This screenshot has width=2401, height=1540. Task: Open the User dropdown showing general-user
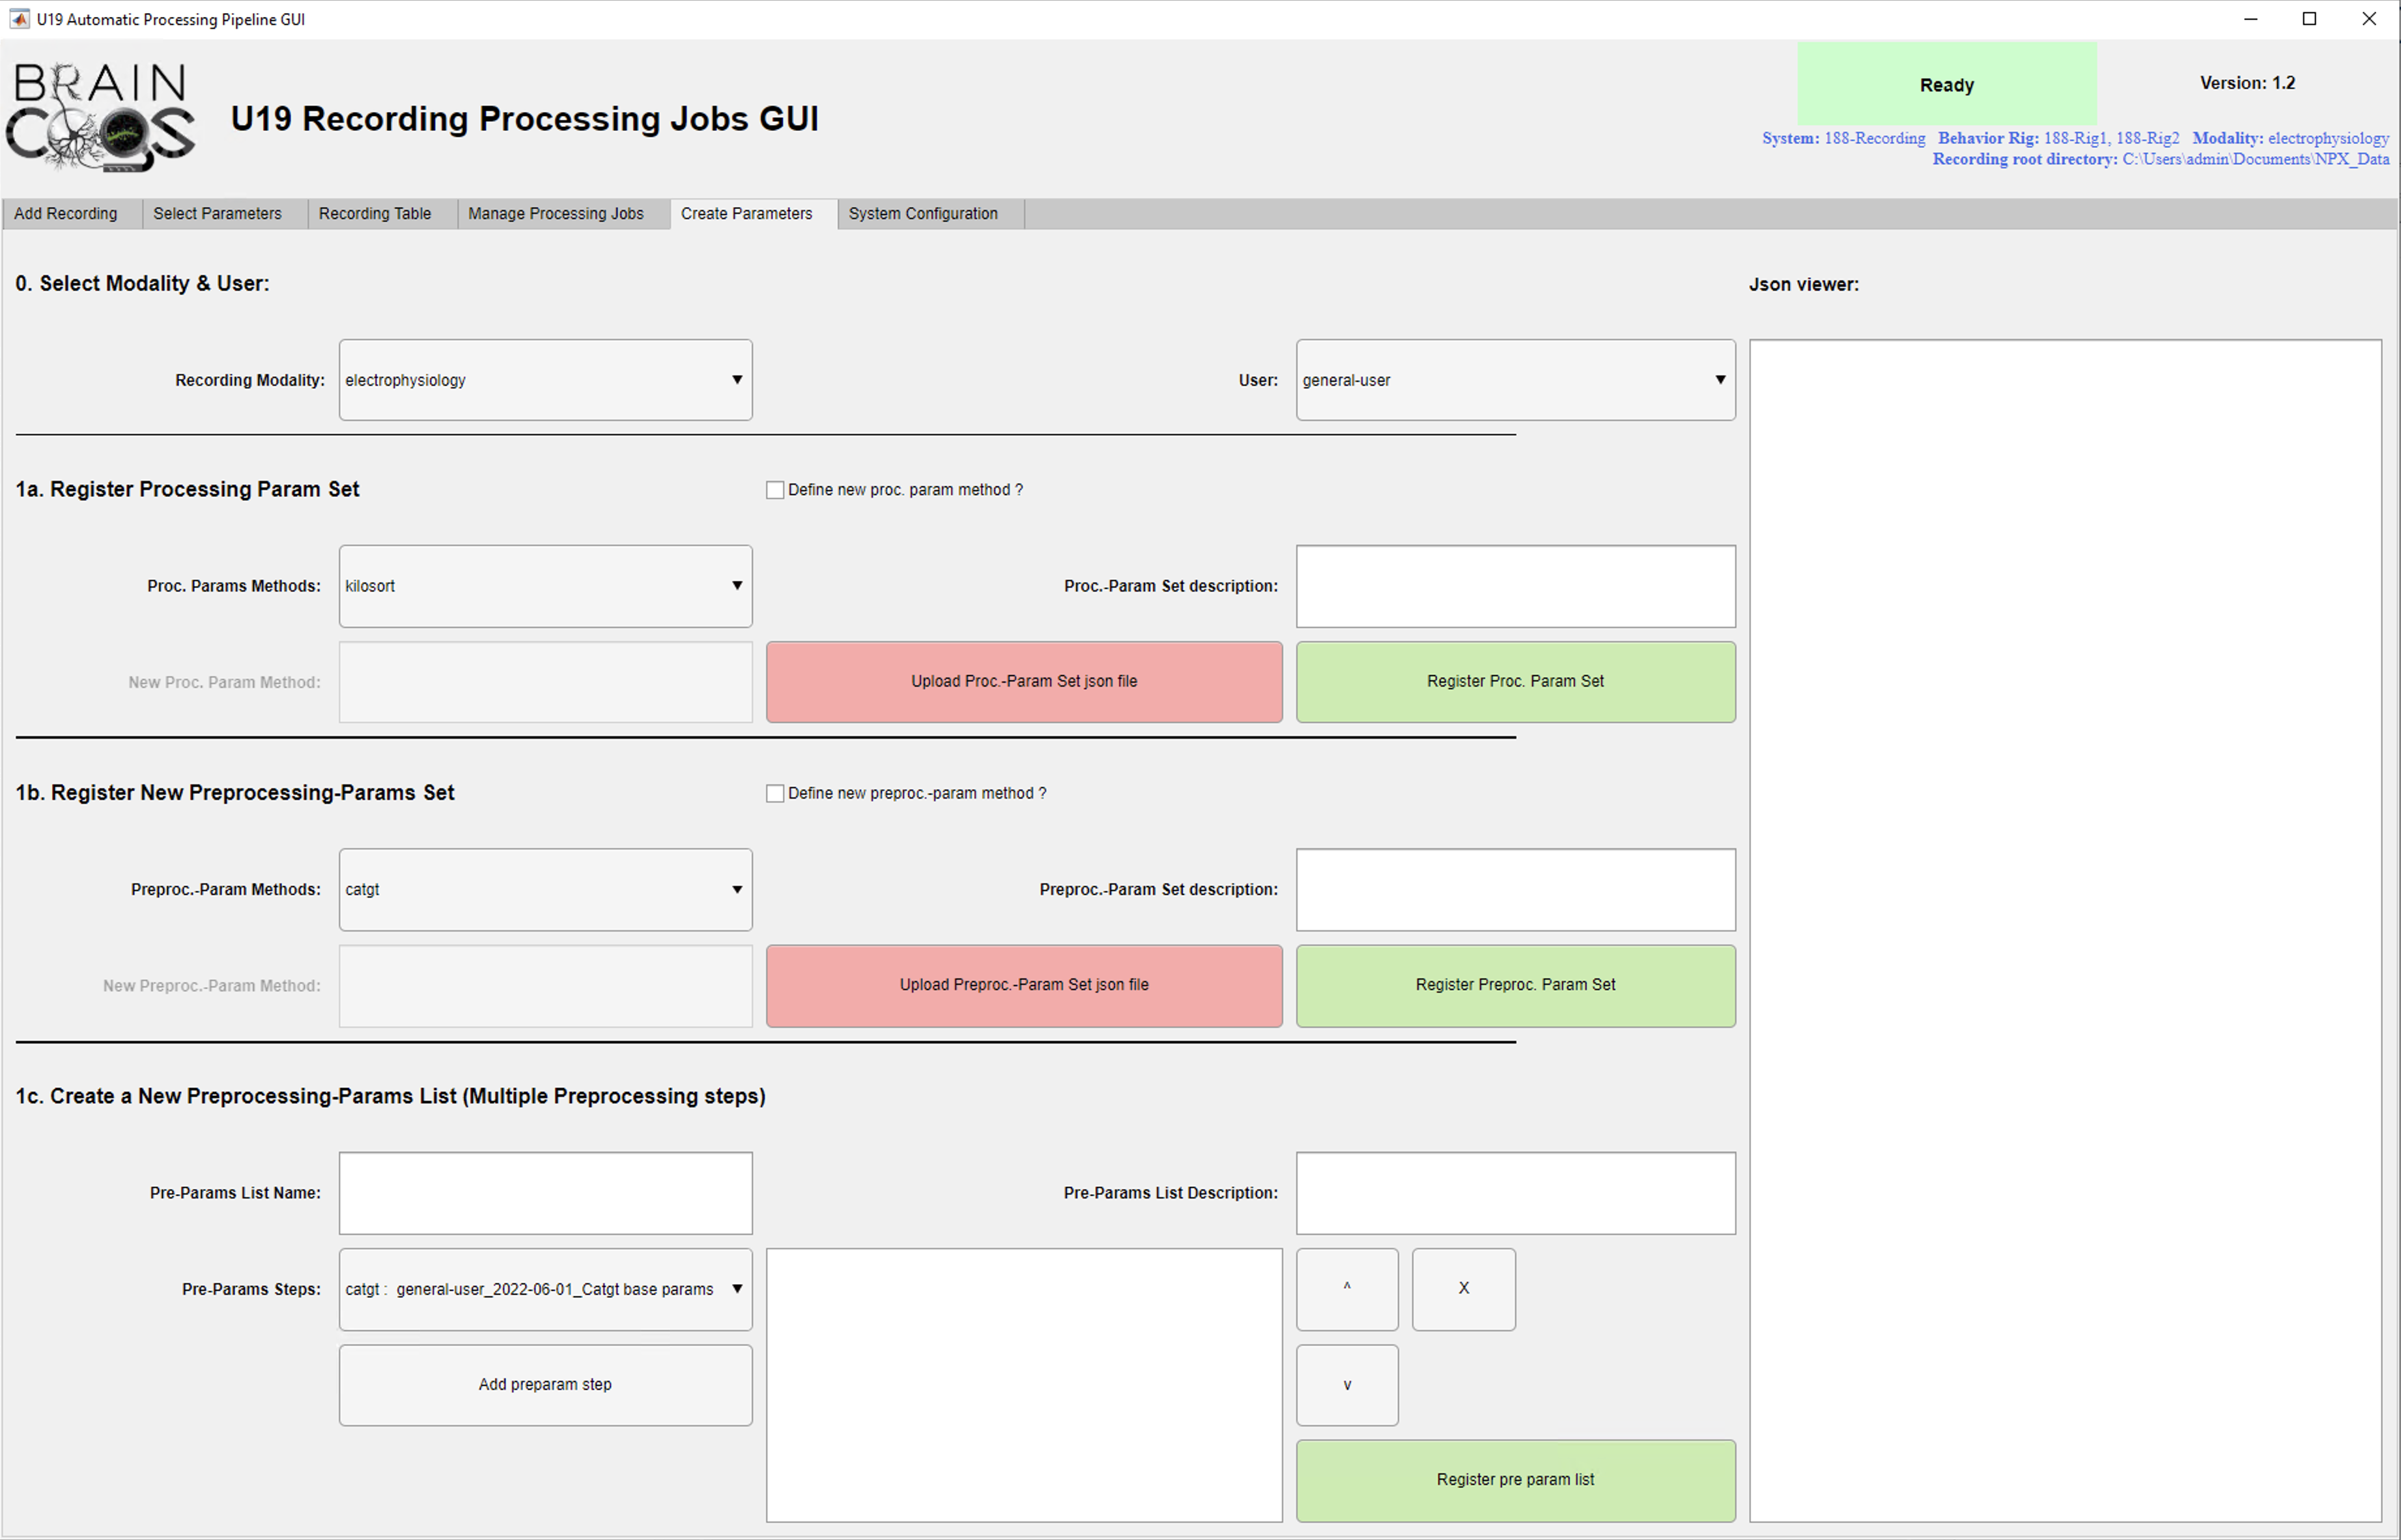[x=1515, y=380]
